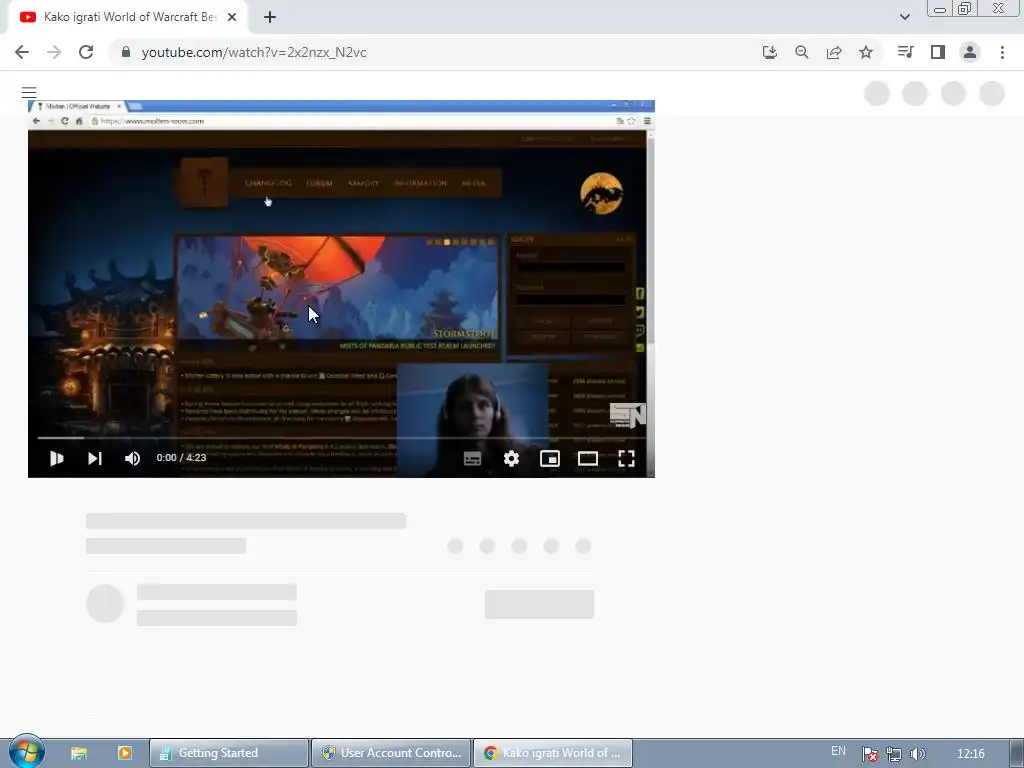Expand the tab search dropdown
The height and width of the screenshot is (768, 1024).
pos(904,17)
